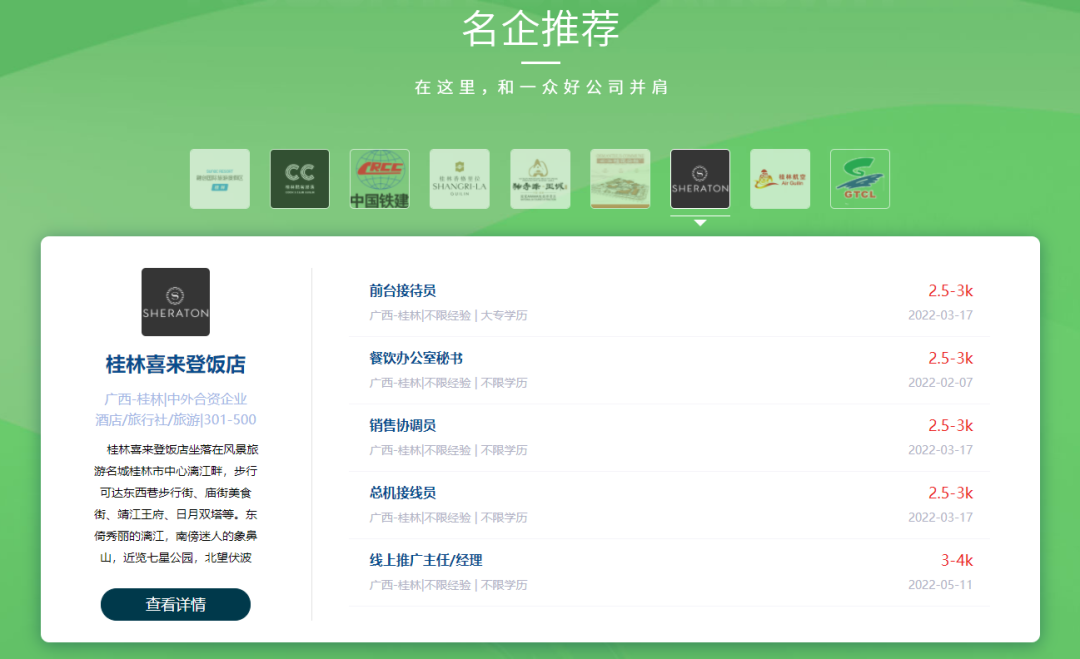Open the 桂林喜来登饭店 company name link
This screenshot has width=1080, height=659.
[176, 364]
